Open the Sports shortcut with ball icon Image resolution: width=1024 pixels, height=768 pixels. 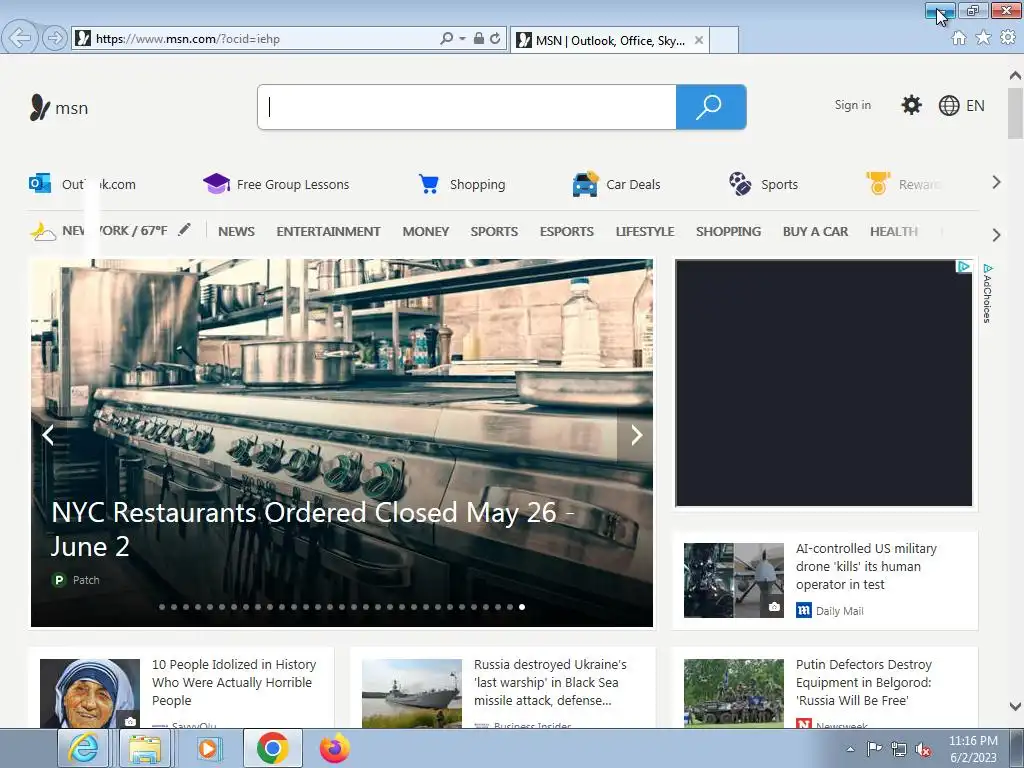[x=763, y=184]
